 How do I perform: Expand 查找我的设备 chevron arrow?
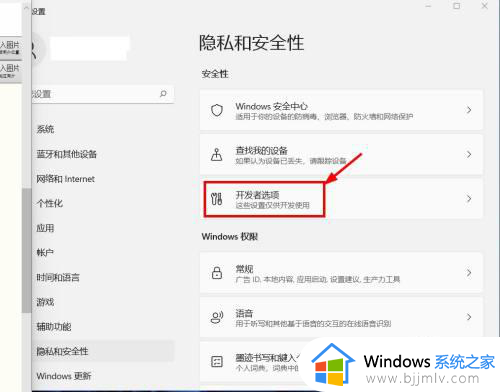tap(469, 154)
